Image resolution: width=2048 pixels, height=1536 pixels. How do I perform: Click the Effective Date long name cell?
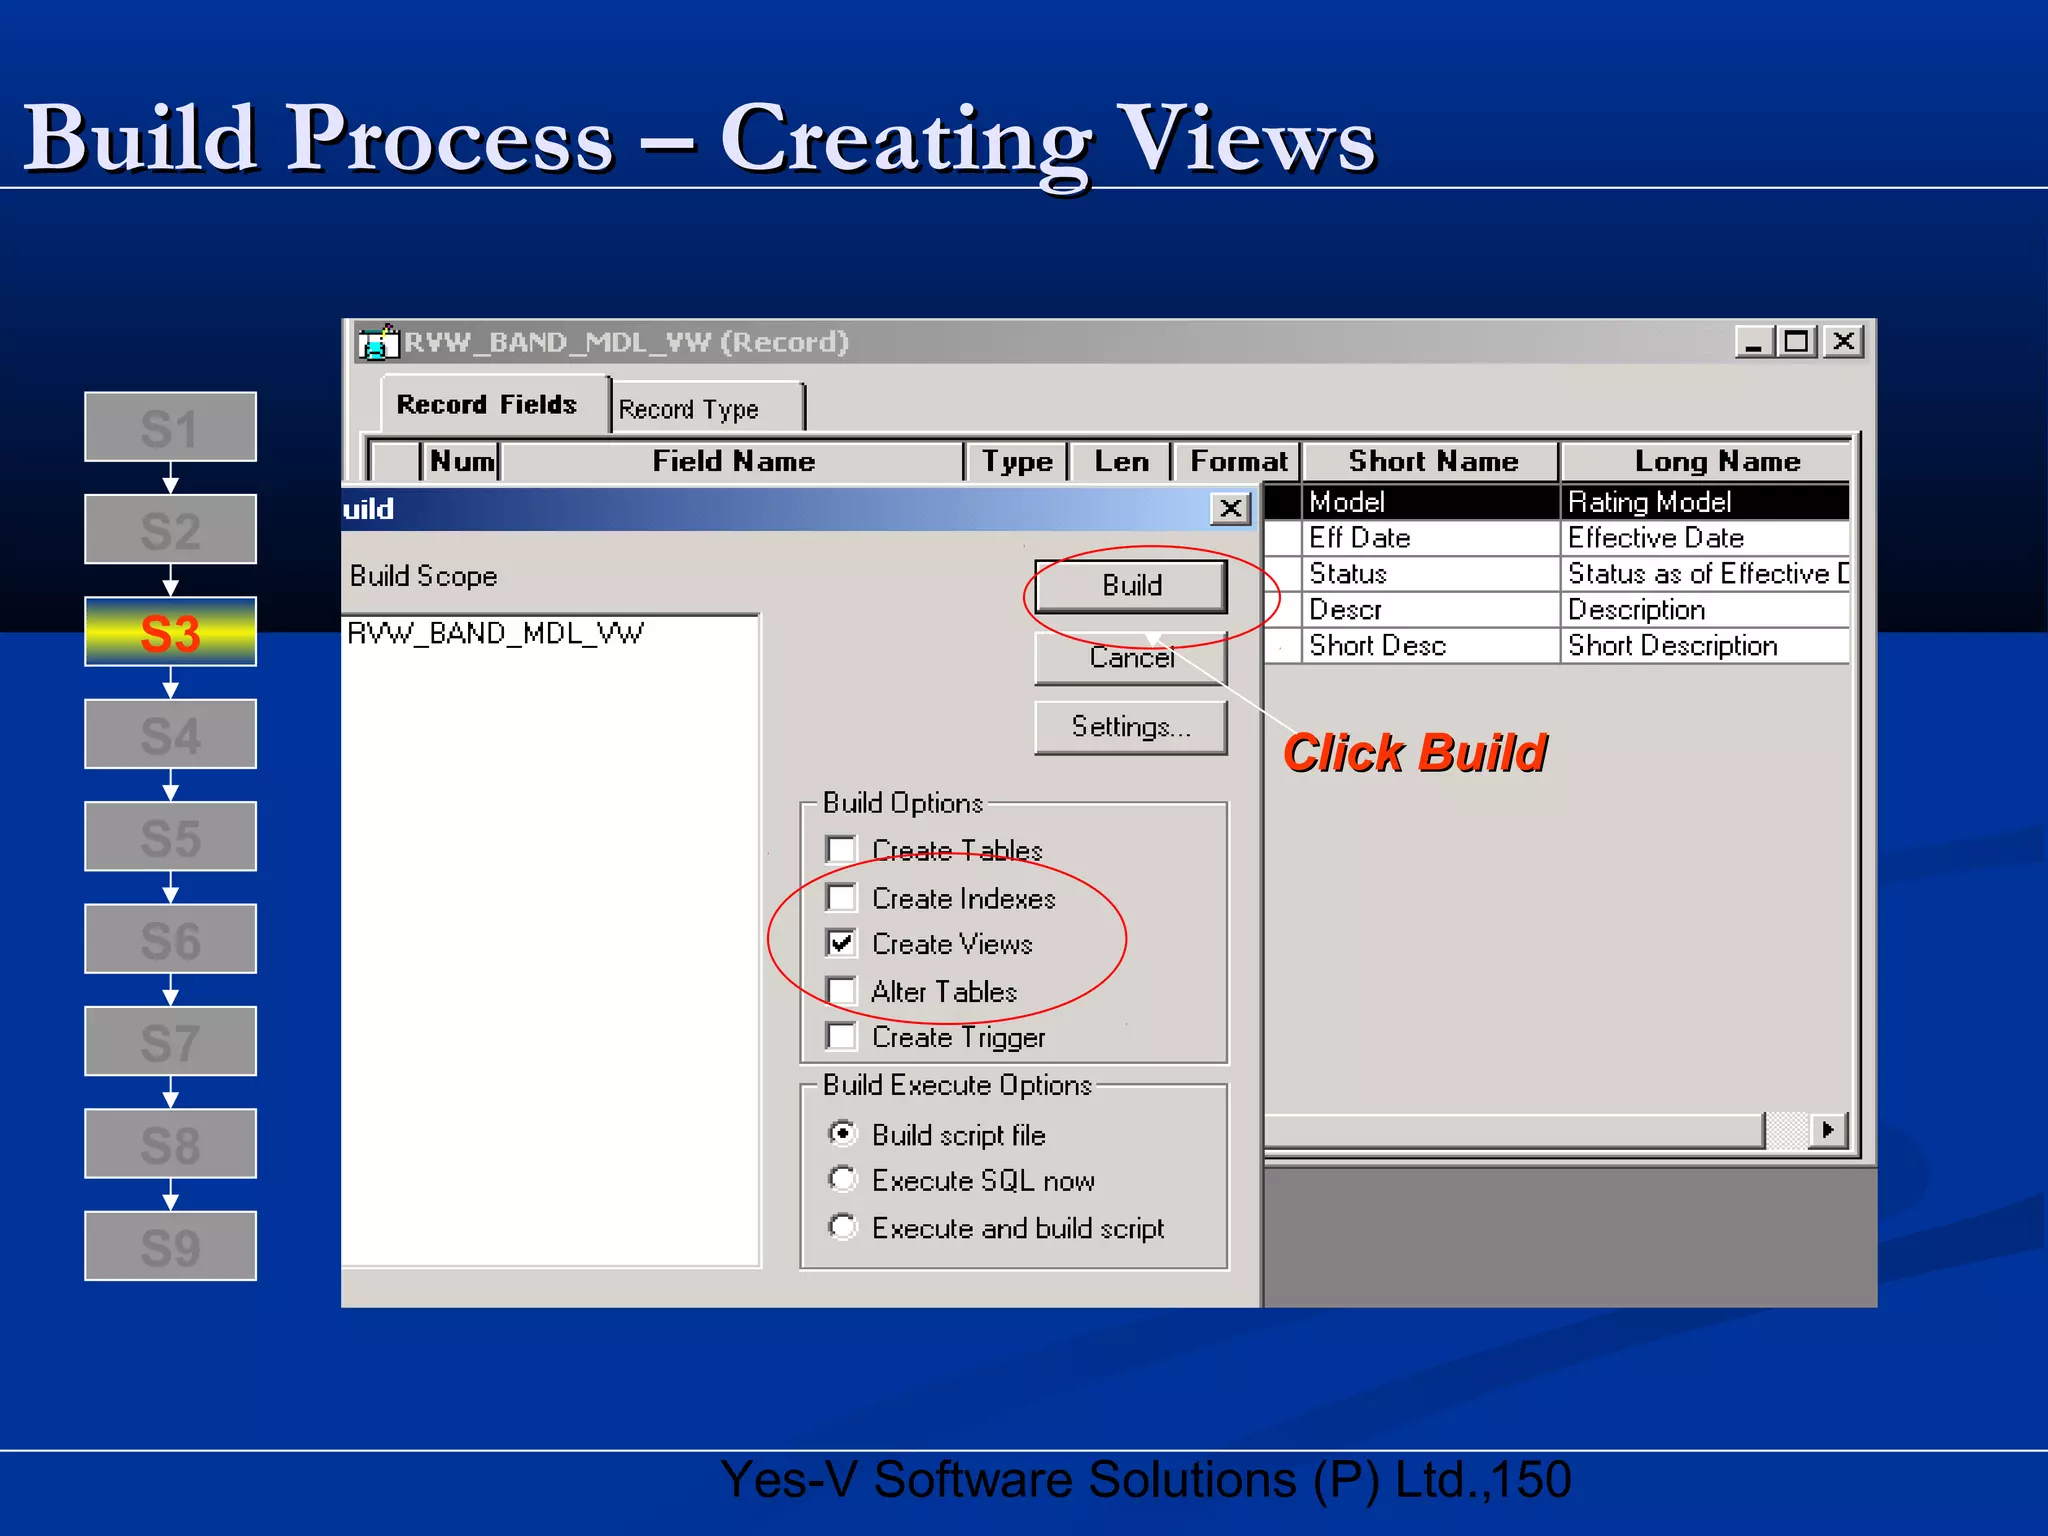[x=1705, y=538]
